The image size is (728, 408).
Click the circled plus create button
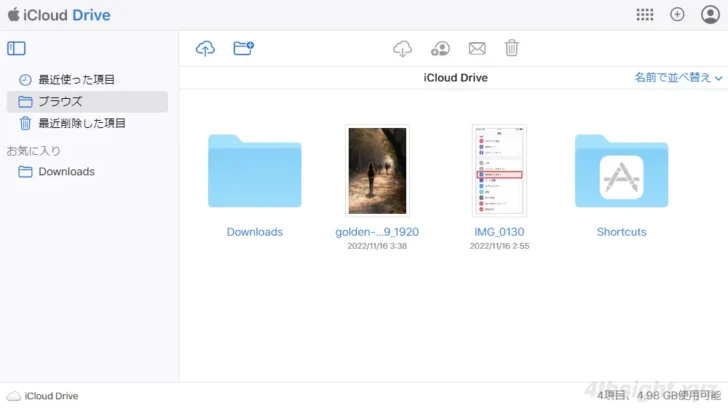(677, 14)
